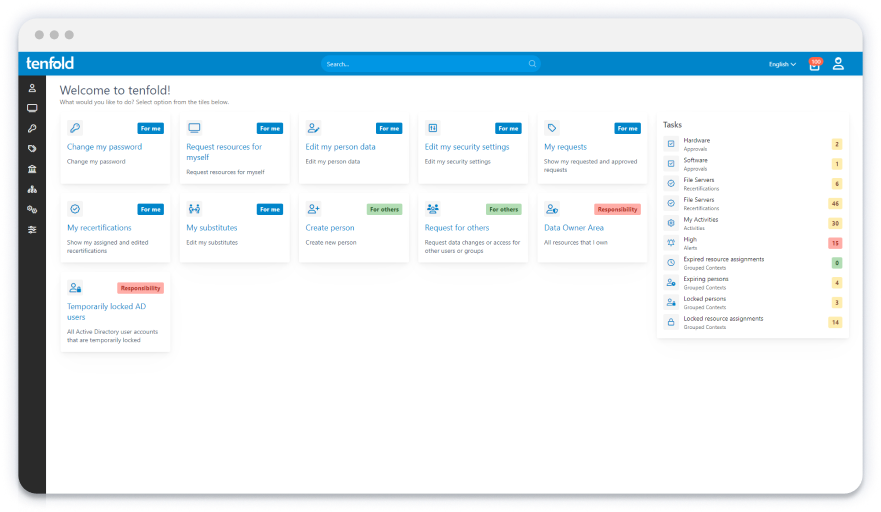The width and height of the screenshot is (881, 512).
Task: Open the monitor icon in left sidebar
Action: (32, 108)
